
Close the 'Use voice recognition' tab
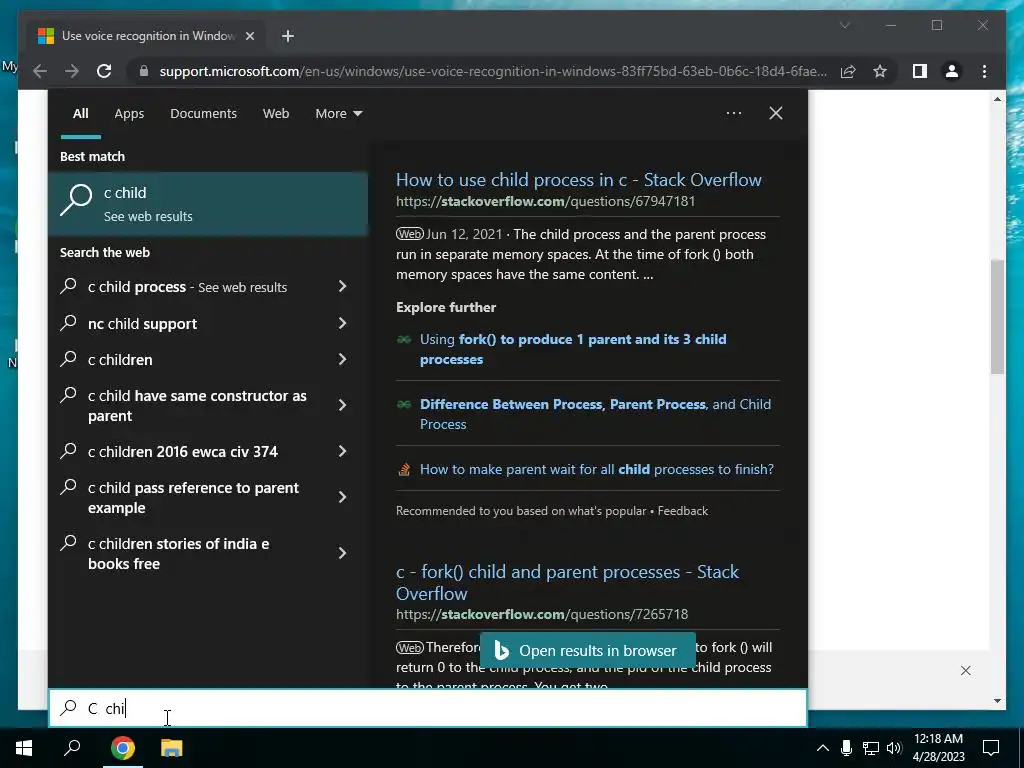click(x=249, y=36)
